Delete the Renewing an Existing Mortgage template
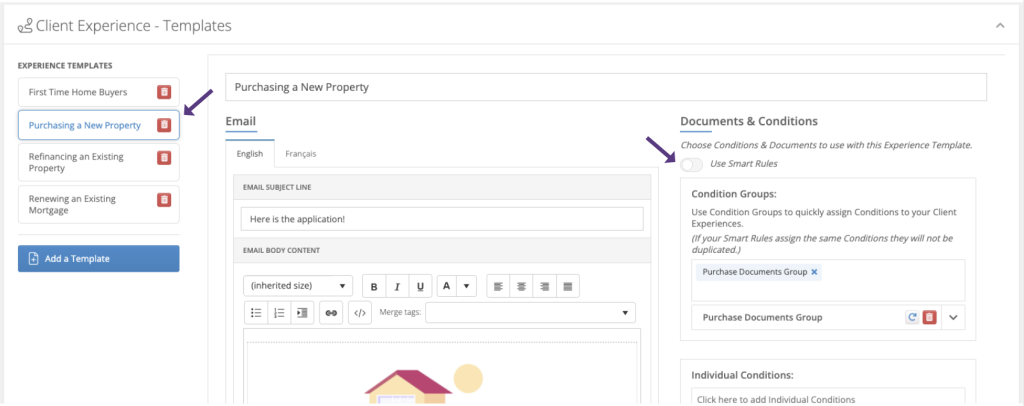Screen dimensions: 1024x406 (x=164, y=200)
